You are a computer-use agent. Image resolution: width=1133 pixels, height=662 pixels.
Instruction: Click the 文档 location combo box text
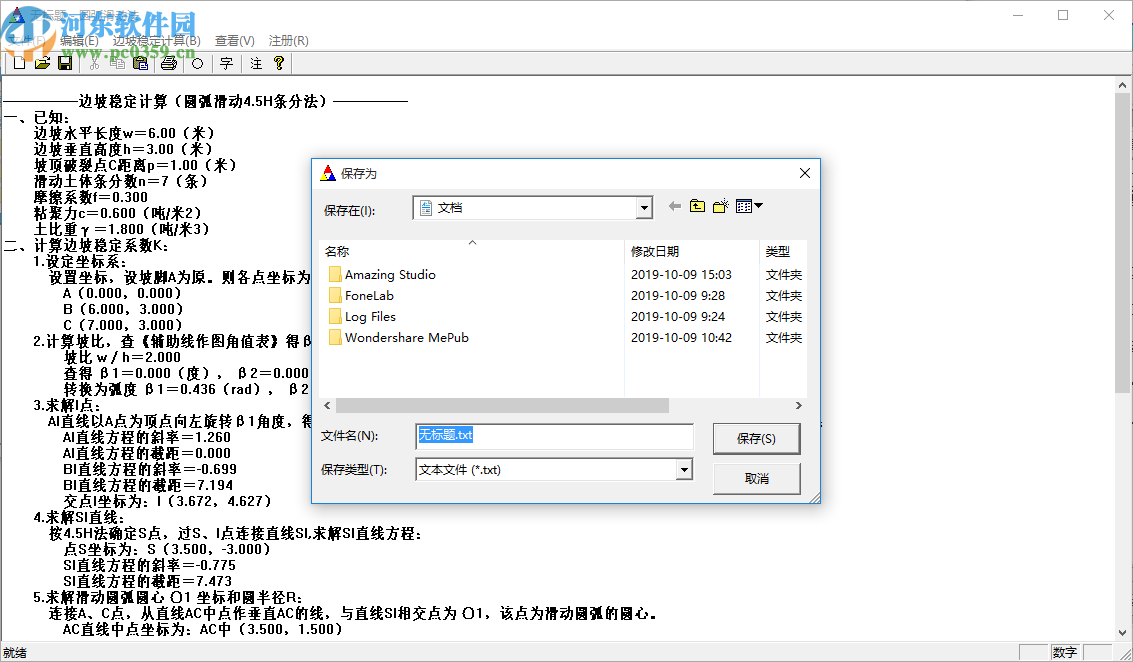coord(449,208)
